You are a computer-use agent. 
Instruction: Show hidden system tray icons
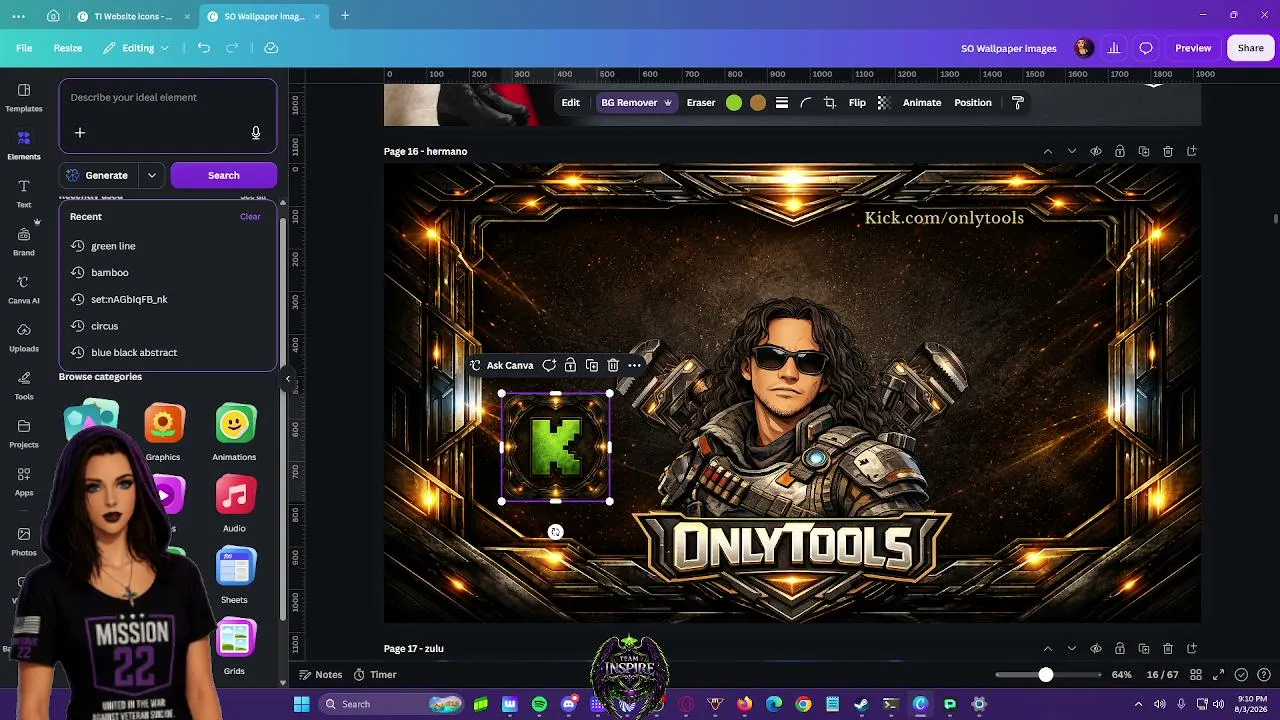pyautogui.click(x=1138, y=704)
